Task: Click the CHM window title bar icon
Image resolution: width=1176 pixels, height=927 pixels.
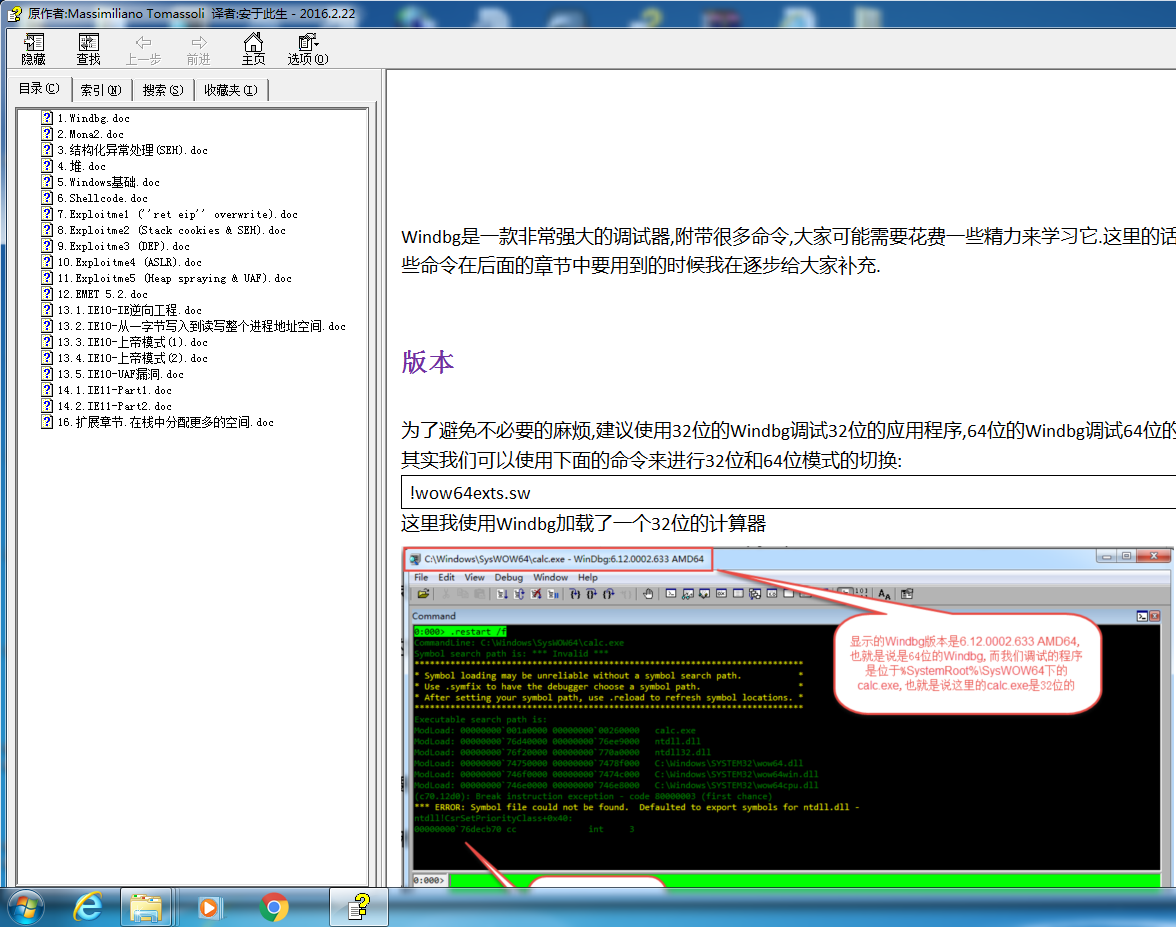Action: 14,14
